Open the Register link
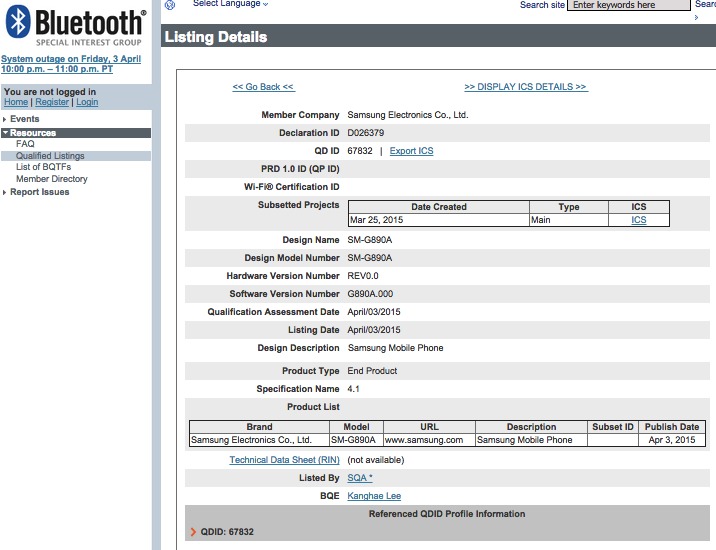The image size is (716, 550). pos(52,102)
